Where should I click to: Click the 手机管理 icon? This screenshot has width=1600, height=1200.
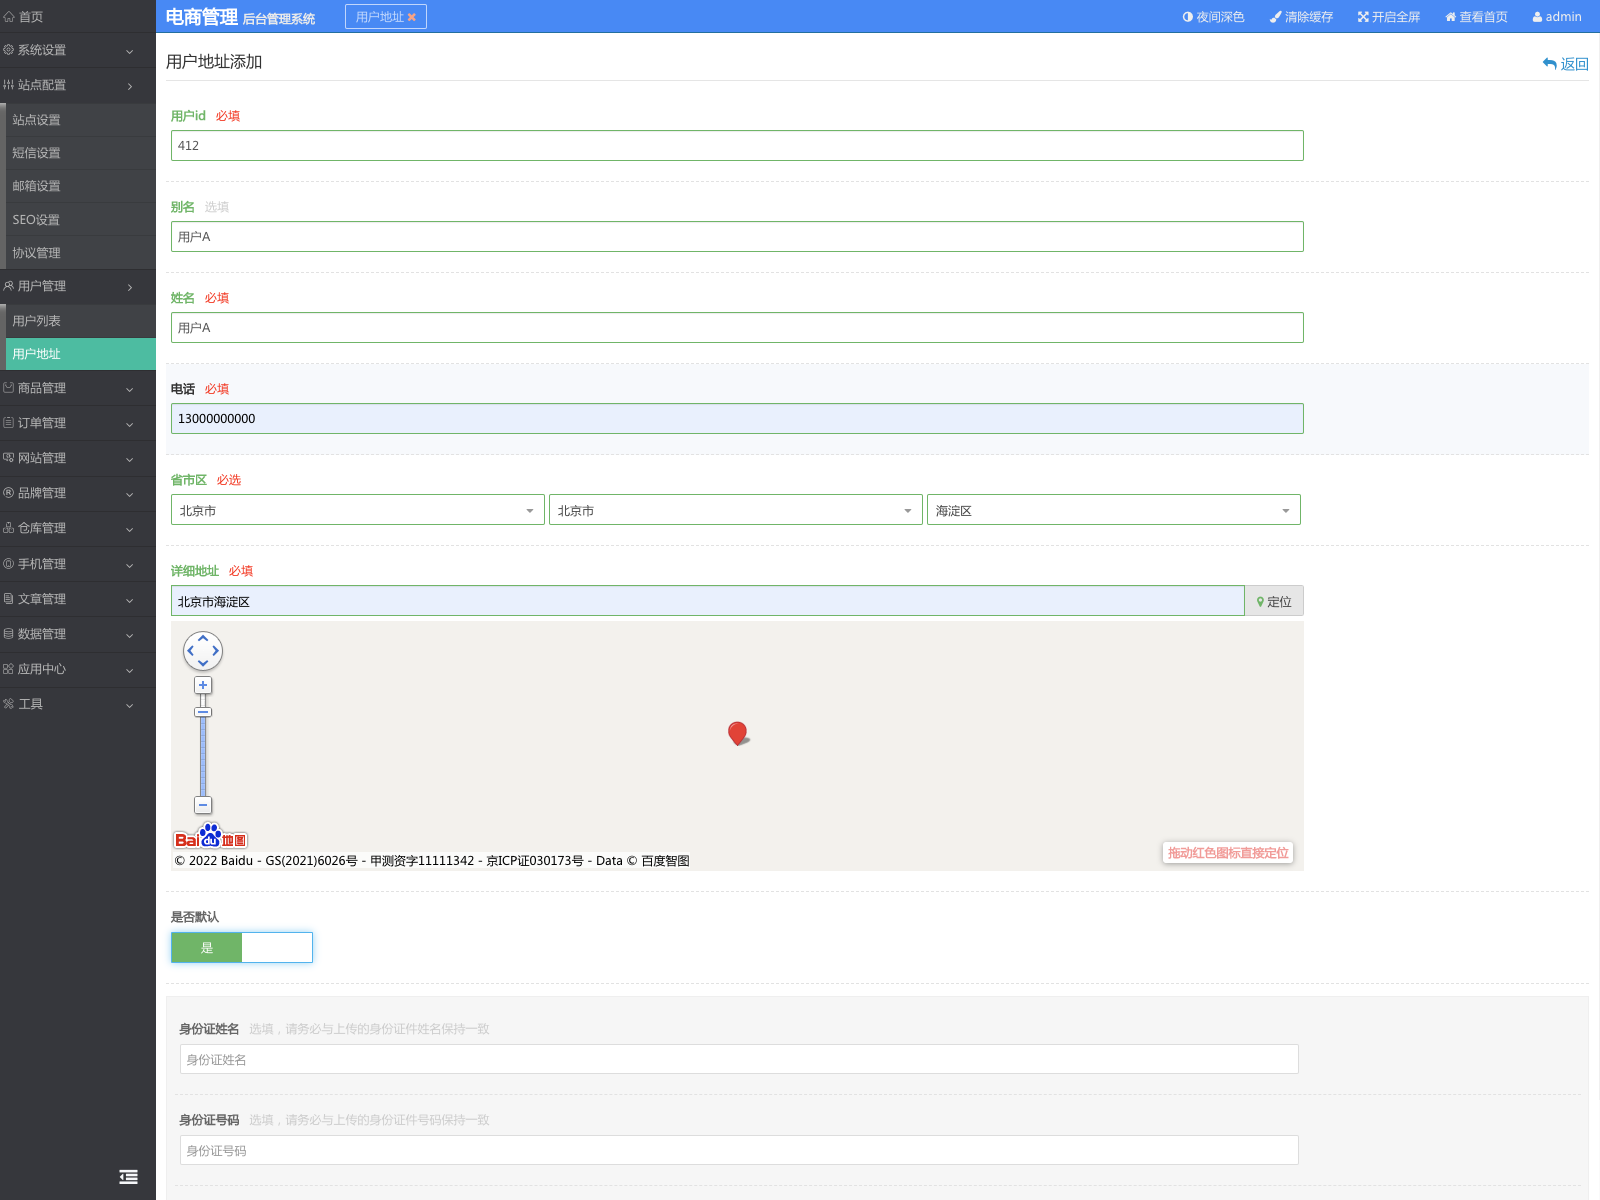(x=9, y=564)
